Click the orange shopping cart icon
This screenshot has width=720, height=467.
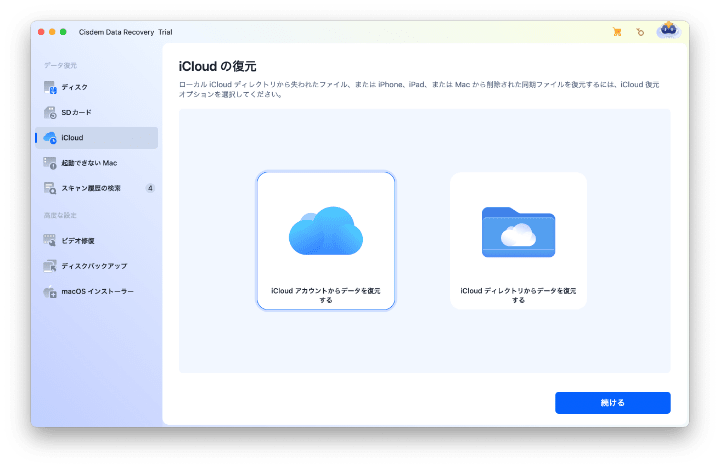pos(617,32)
